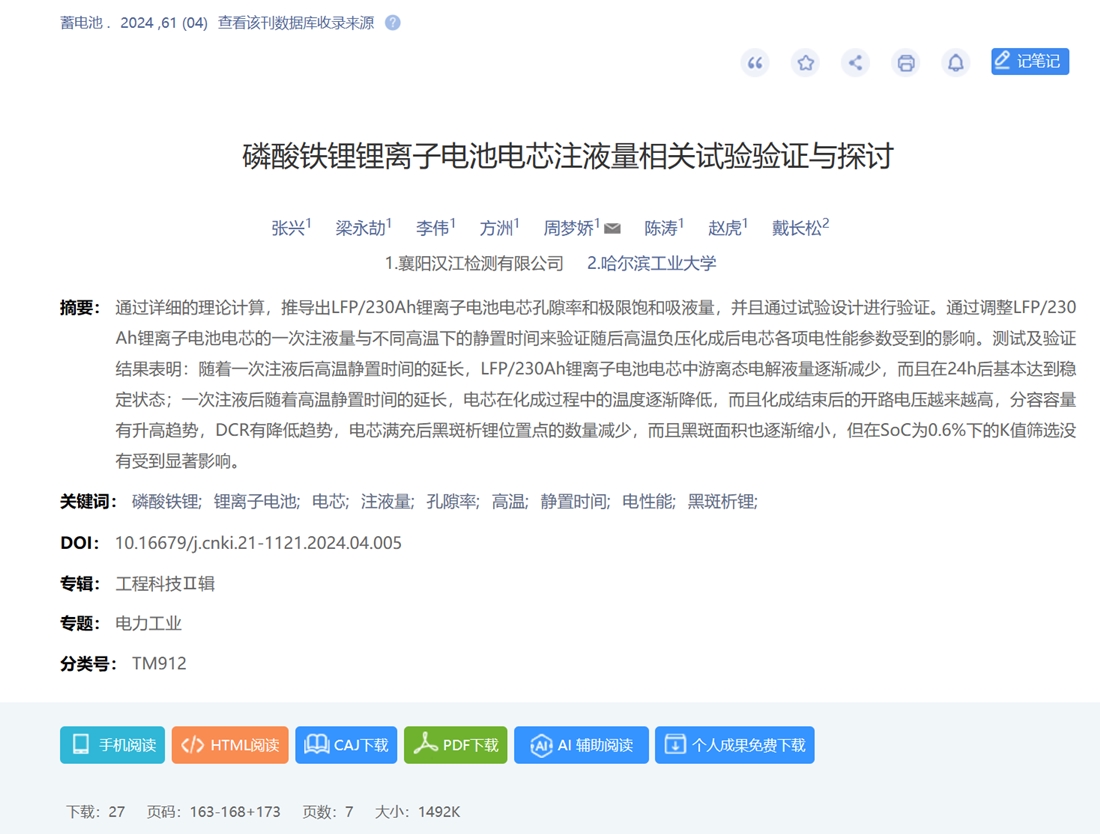Click 个人成果免费下载 download option

[x=734, y=744]
